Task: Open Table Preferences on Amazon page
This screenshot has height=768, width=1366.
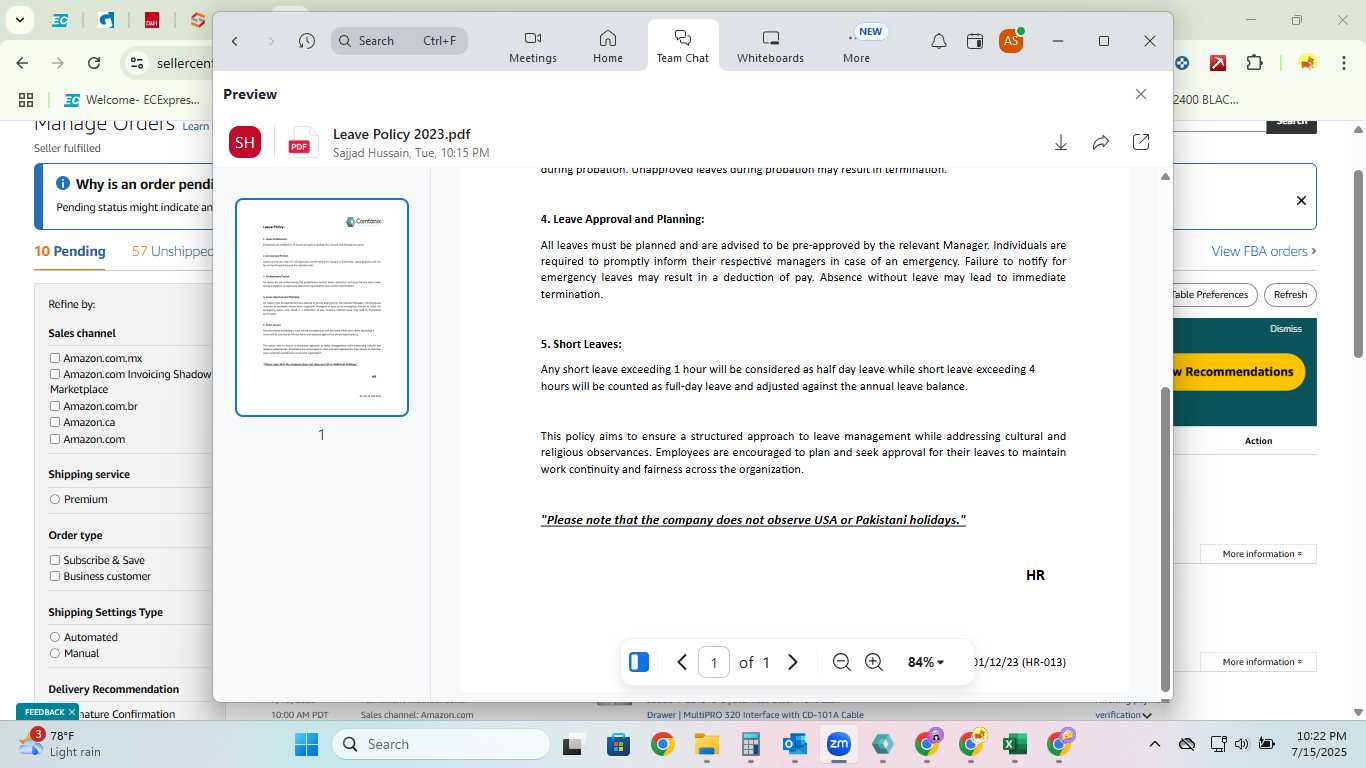Action: [1211, 295]
